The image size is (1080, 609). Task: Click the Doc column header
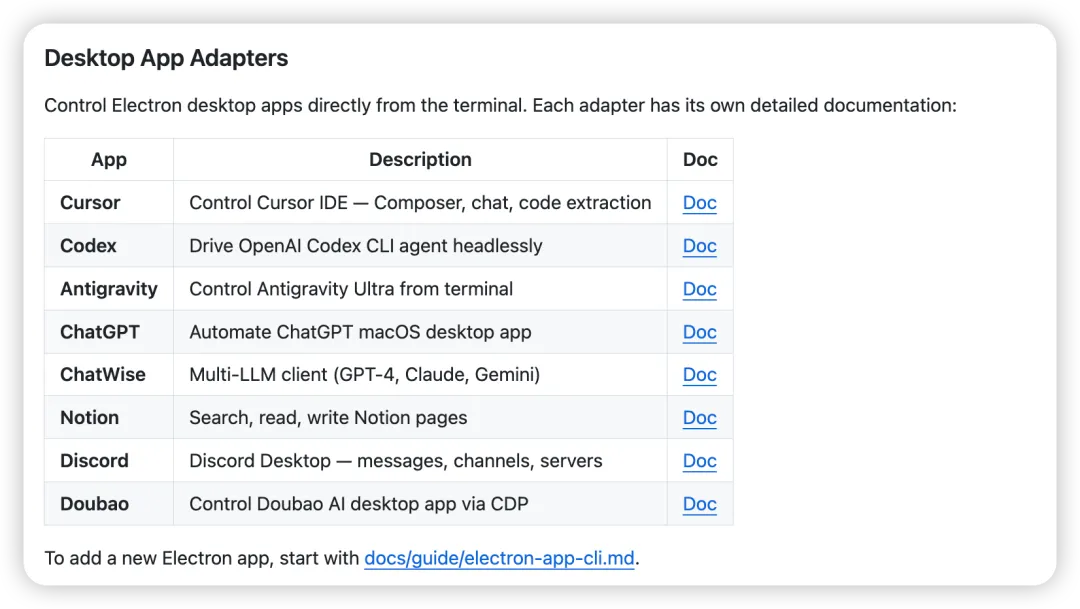point(700,160)
